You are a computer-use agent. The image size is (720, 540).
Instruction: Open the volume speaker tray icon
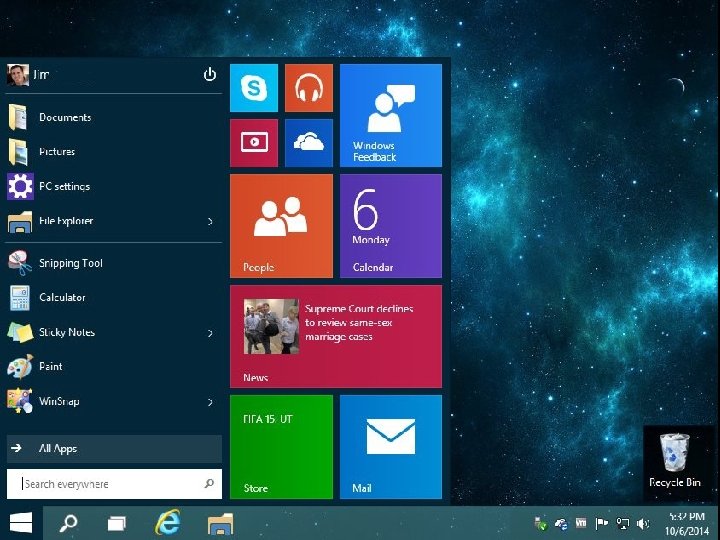coord(642,523)
